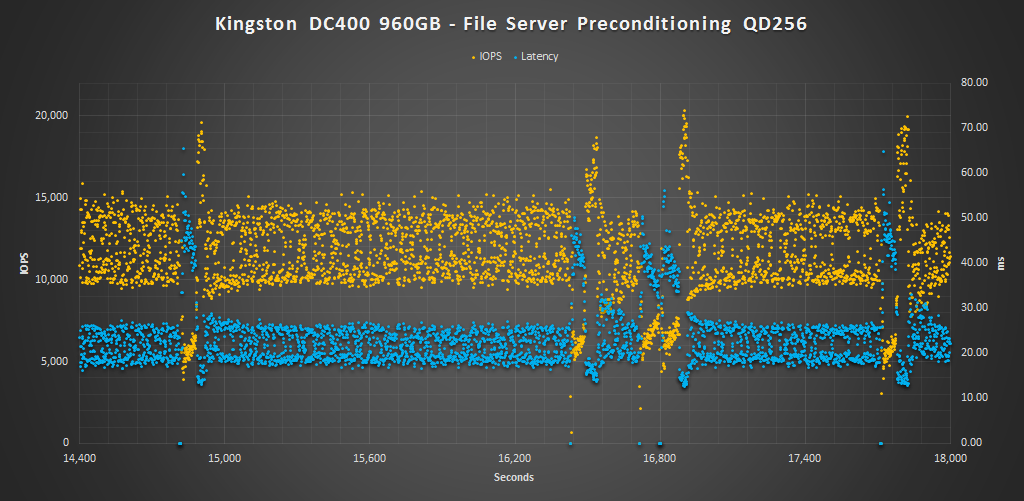This screenshot has height=501, width=1024.
Task: Click the 20,000 tick on IOPS axis
Action: click(x=51, y=115)
